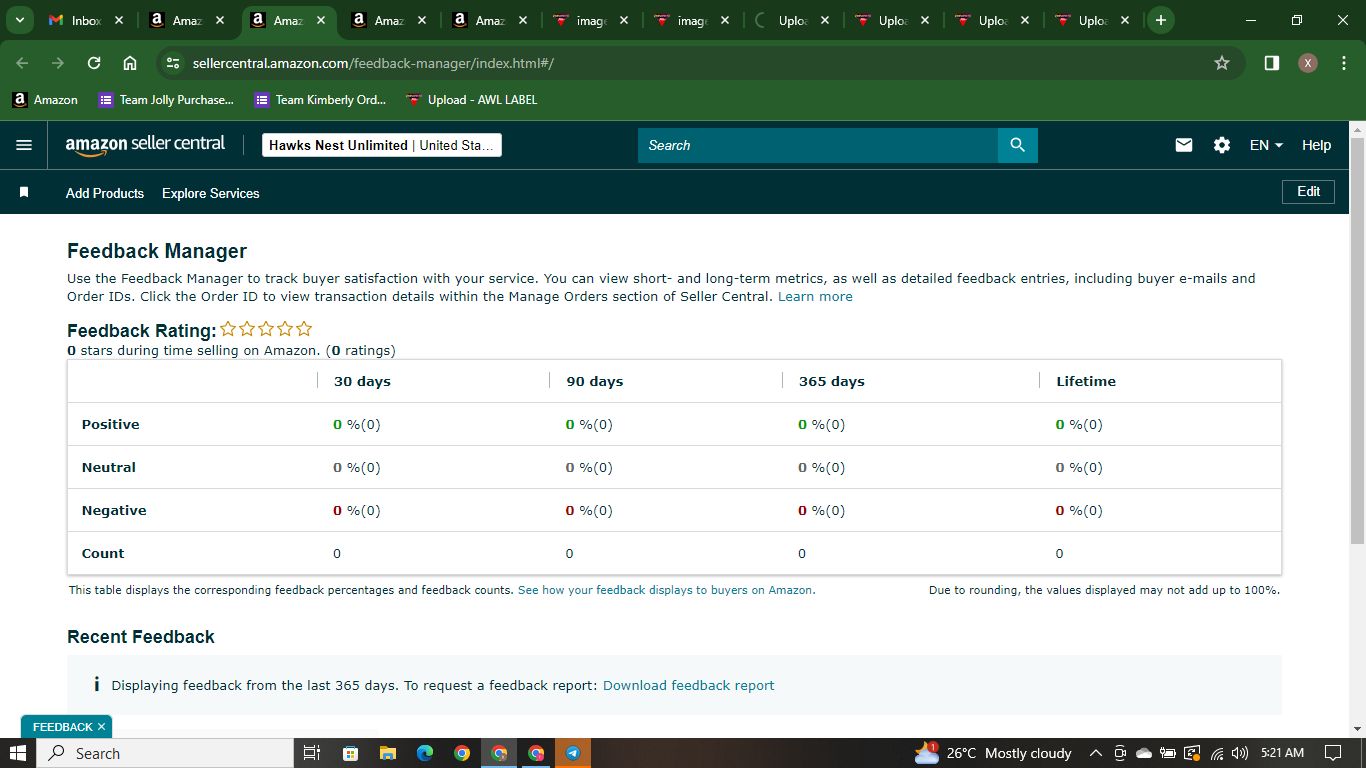This screenshot has height=768, width=1366.
Task: Click the Lifetime column header
Action: tap(1086, 381)
